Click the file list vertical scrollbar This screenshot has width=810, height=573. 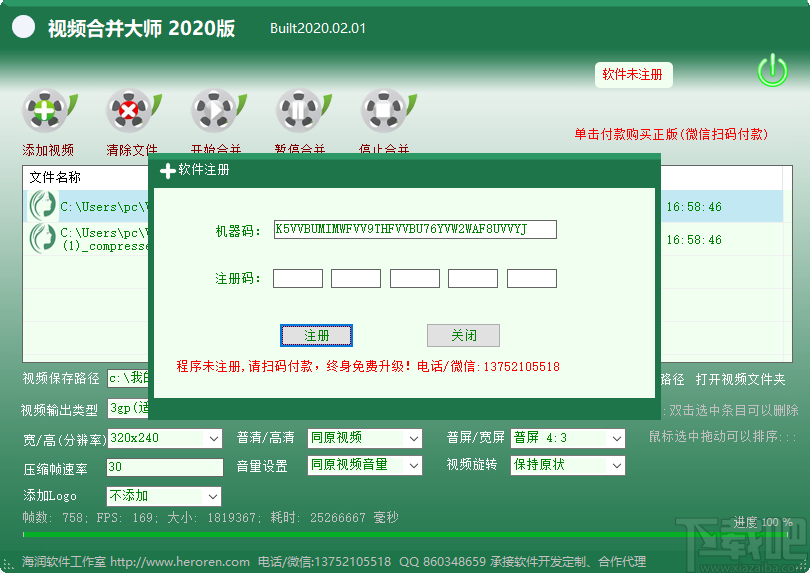tap(787, 264)
